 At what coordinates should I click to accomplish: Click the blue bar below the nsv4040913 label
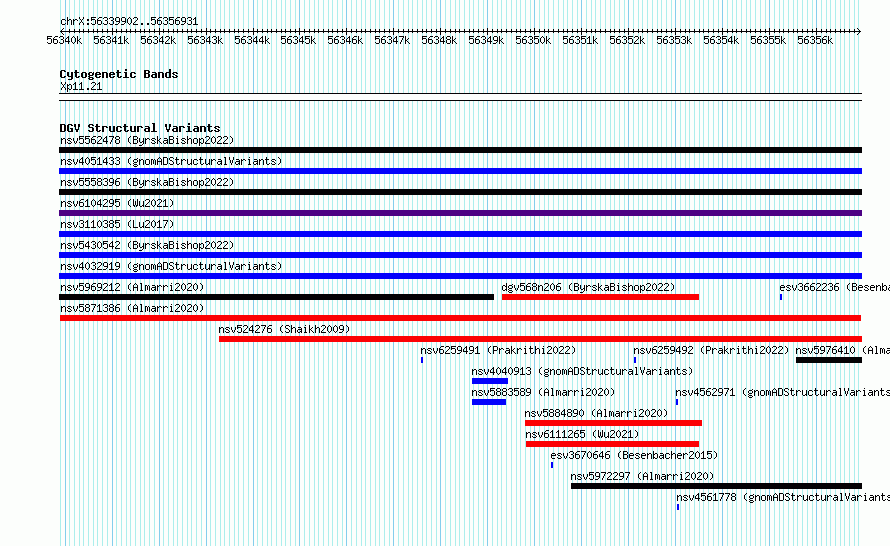pos(490,381)
